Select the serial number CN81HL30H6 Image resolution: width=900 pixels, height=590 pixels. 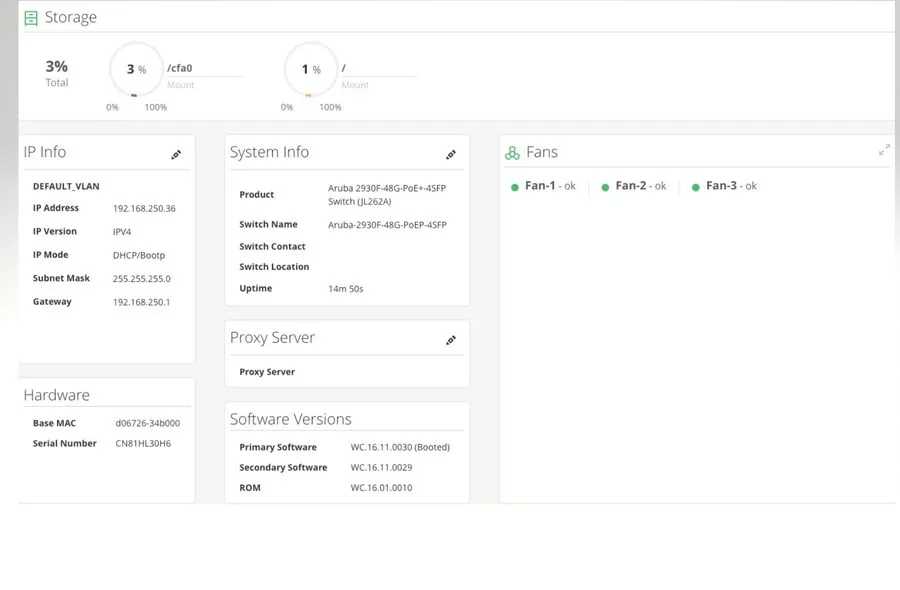(143, 443)
